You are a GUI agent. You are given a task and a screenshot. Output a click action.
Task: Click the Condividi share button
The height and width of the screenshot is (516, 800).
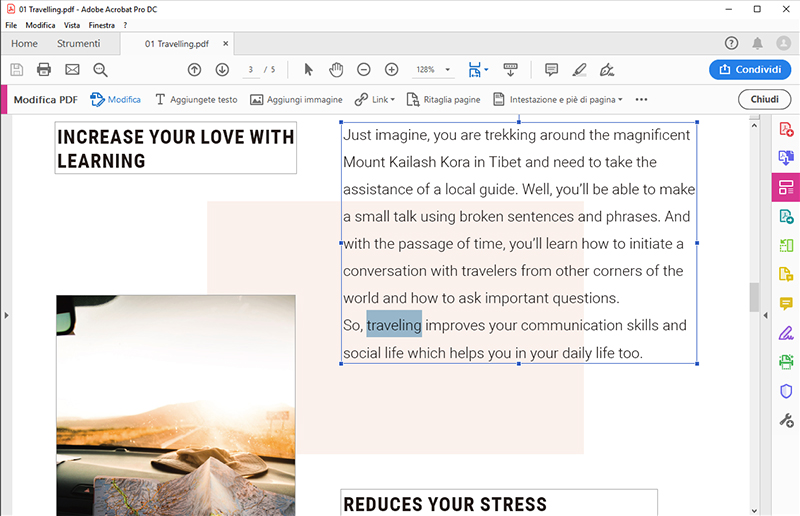point(750,69)
